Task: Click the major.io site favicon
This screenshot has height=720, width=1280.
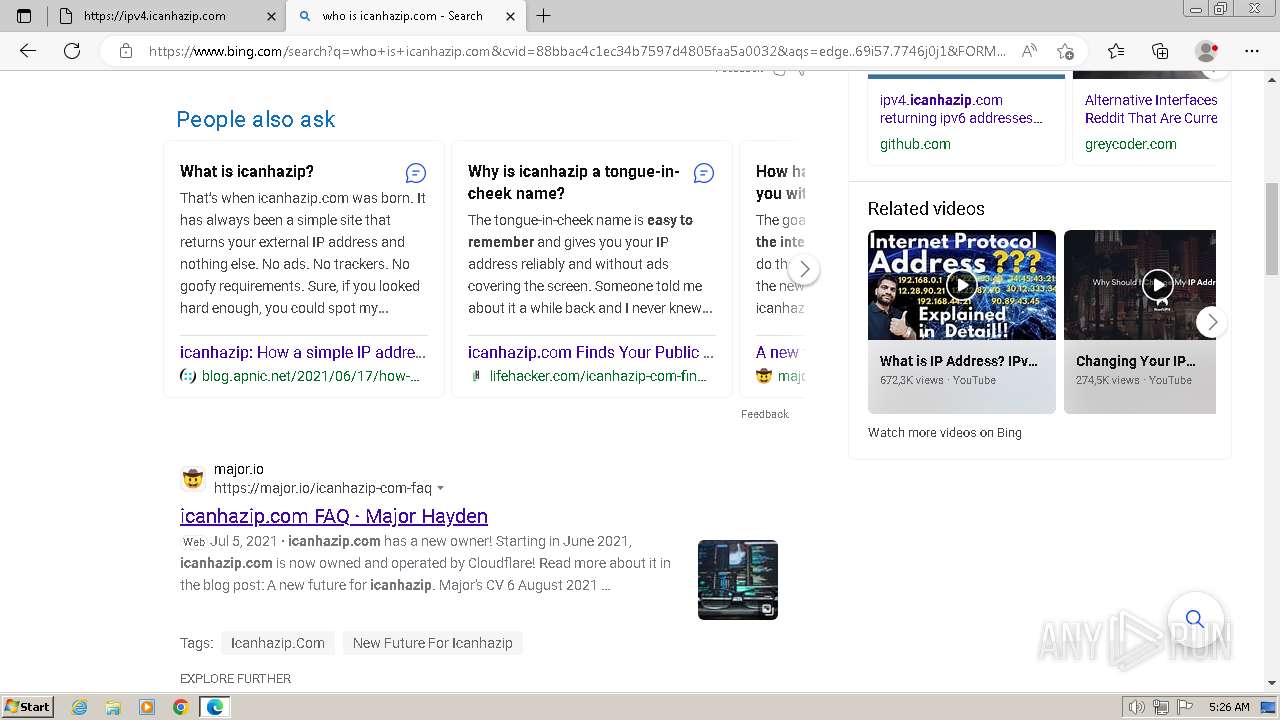Action: point(193,479)
